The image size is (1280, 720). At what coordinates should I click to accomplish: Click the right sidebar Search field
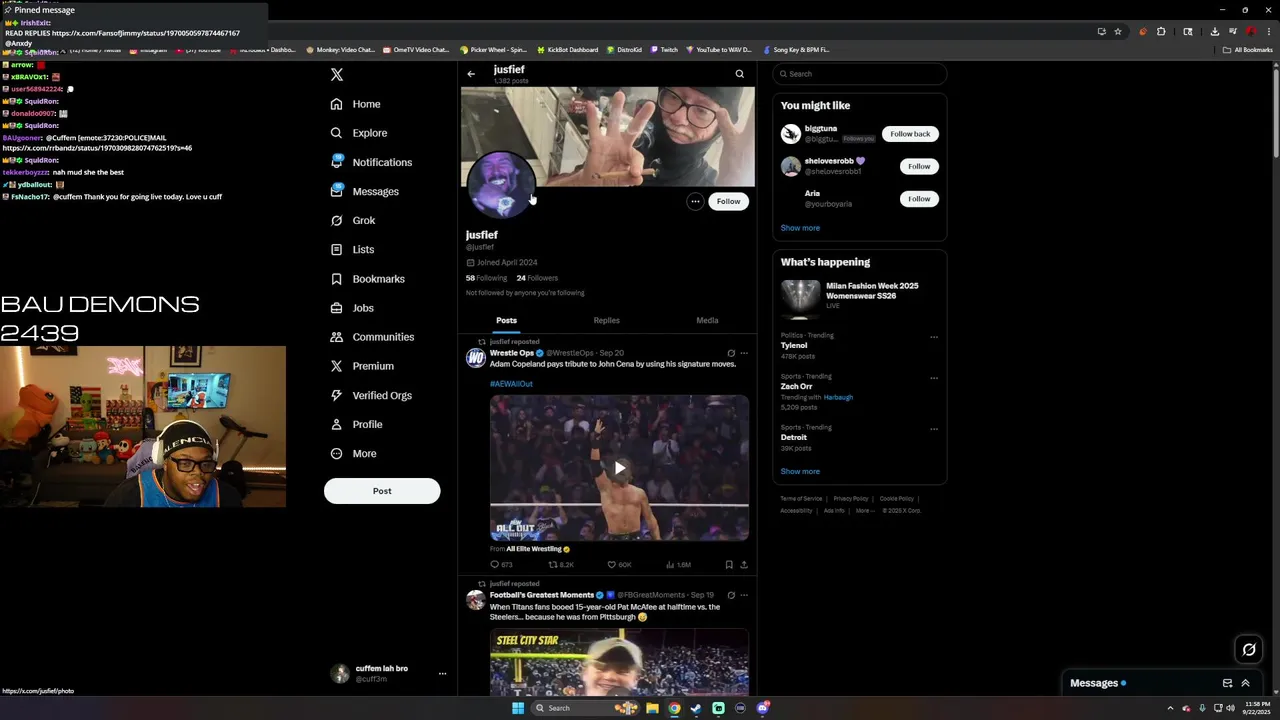point(859,74)
